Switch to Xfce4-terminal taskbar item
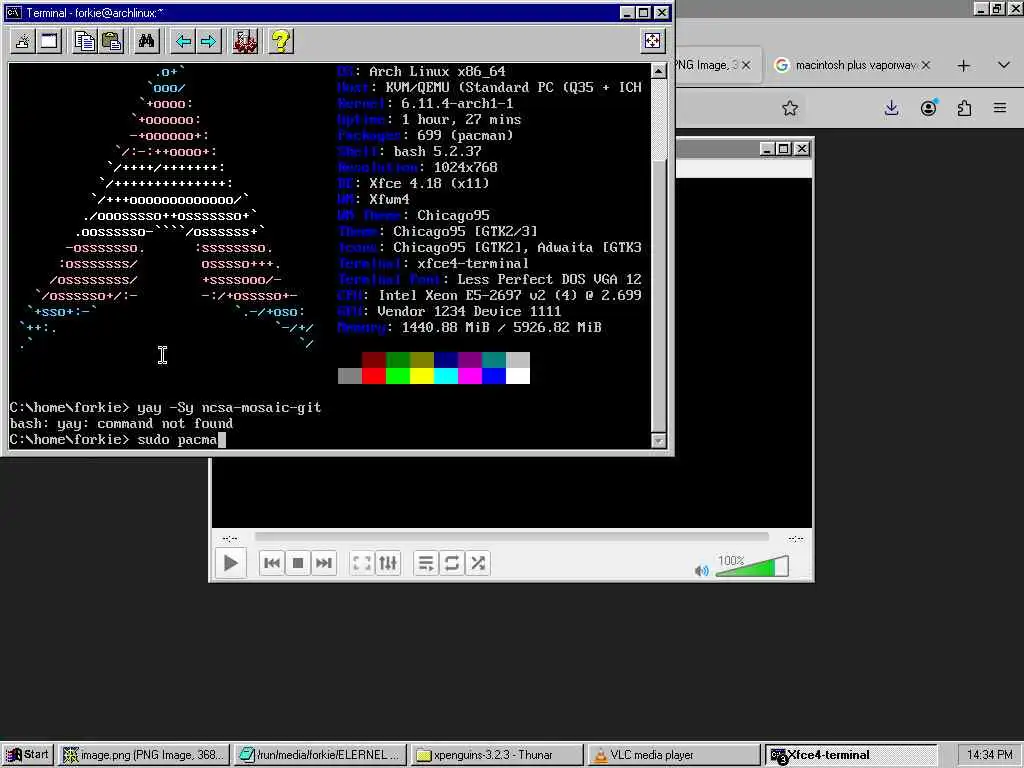The image size is (1024, 768). tap(850, 755)
